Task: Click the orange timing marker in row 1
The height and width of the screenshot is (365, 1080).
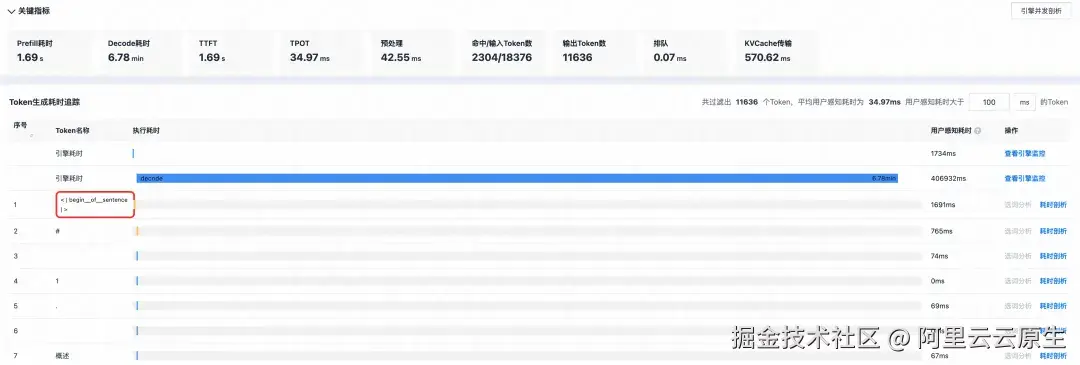Action: coord(134,205)
